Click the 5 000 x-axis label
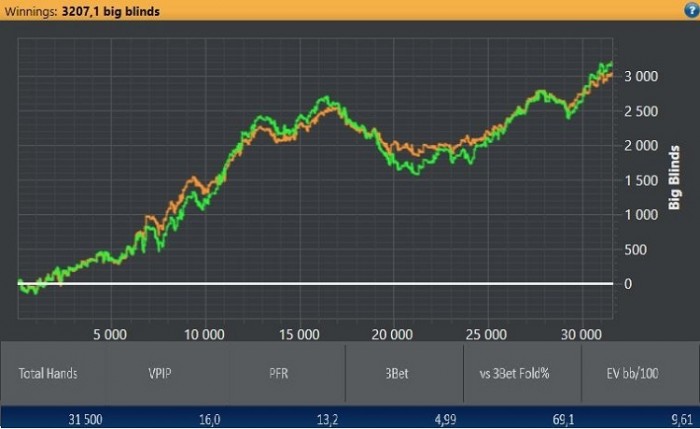The width and height of the screenshot is (700, 429). tap(110, 334)
